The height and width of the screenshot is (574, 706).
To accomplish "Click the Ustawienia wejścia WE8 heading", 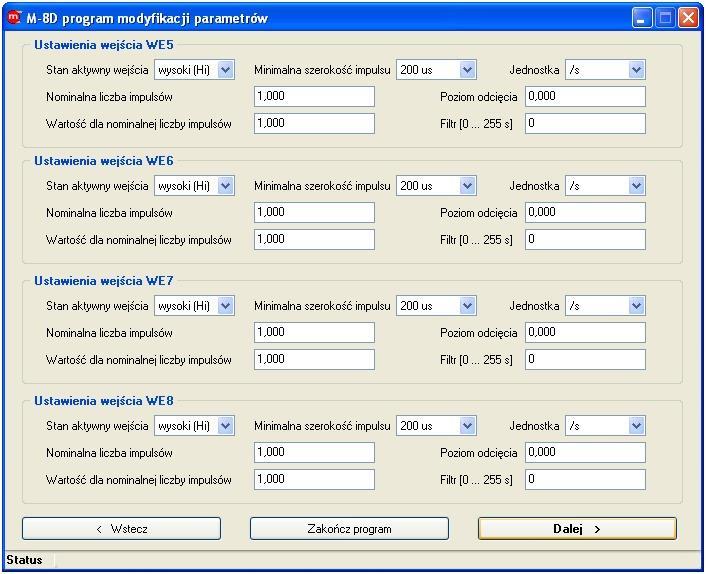I will [104, 401].
